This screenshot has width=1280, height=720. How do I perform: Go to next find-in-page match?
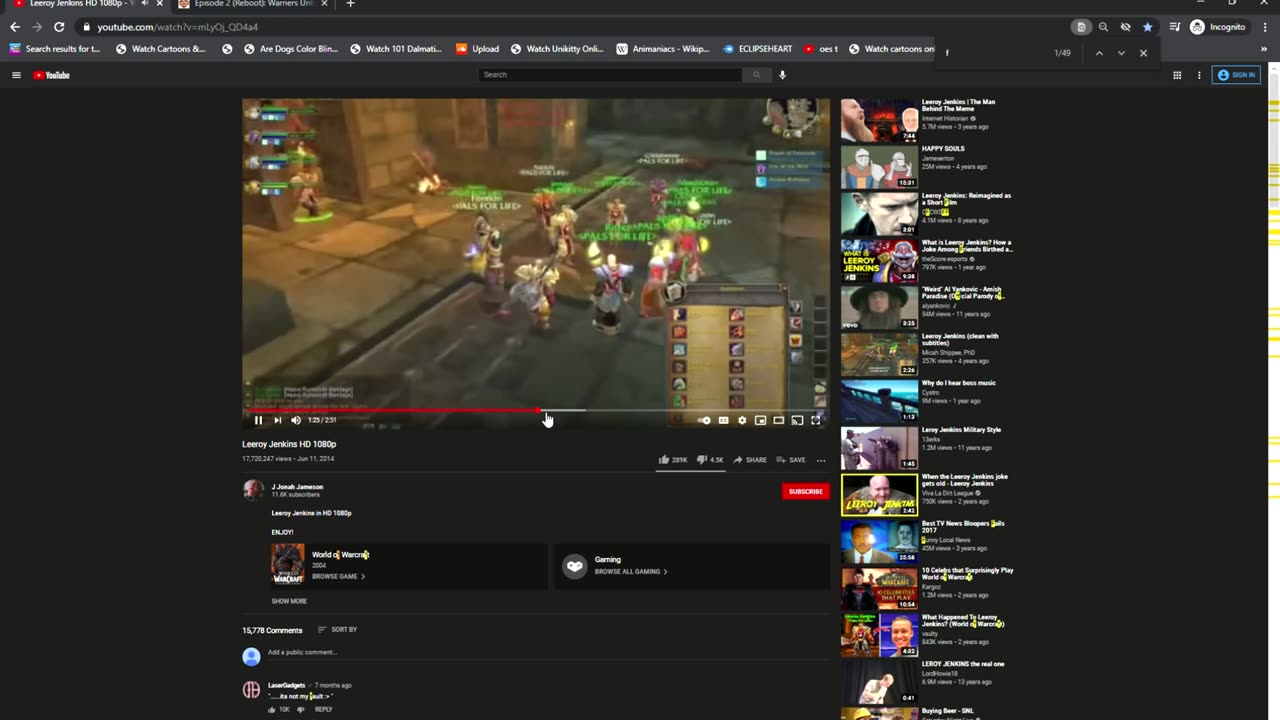1121,53
